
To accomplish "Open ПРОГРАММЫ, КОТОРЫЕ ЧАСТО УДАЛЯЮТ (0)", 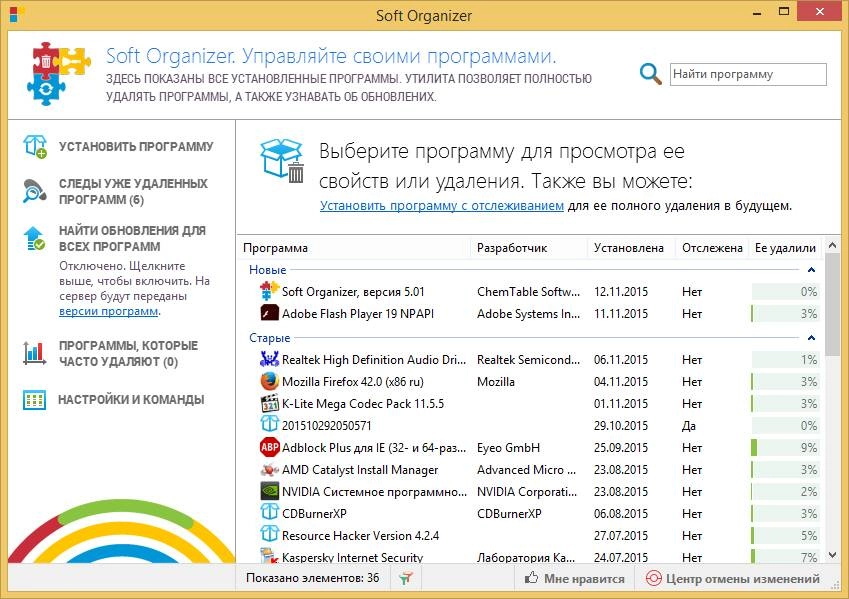I will point(128,354).
